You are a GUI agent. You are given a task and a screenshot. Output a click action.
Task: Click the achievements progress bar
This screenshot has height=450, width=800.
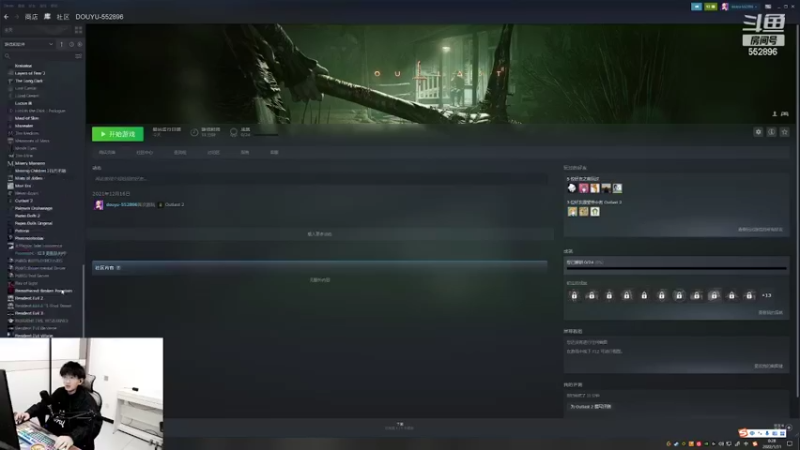pos(677,268)
